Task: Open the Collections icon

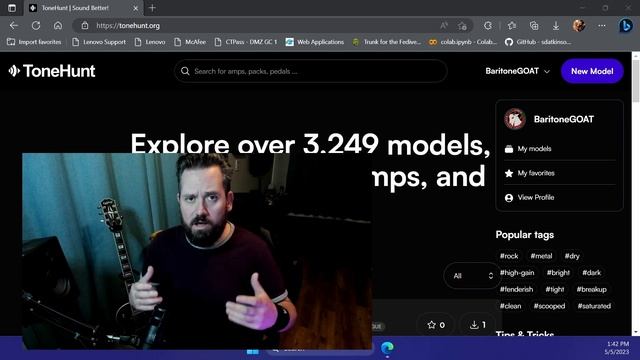Action: click(534, 25)
